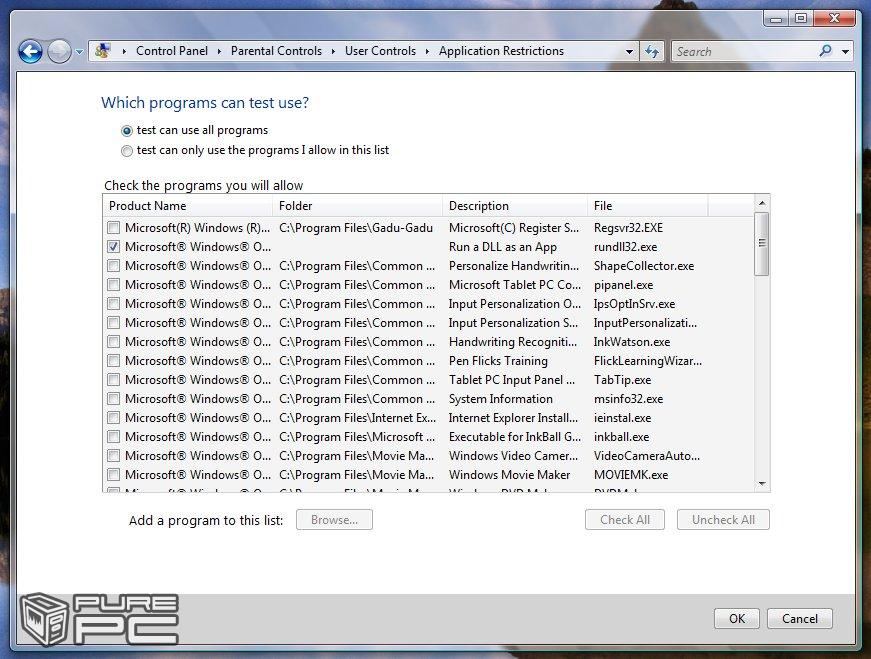Uncheck the rundll32.exe checkbox
The height and width of the screenshot is (659, 871).
point(113,246)
